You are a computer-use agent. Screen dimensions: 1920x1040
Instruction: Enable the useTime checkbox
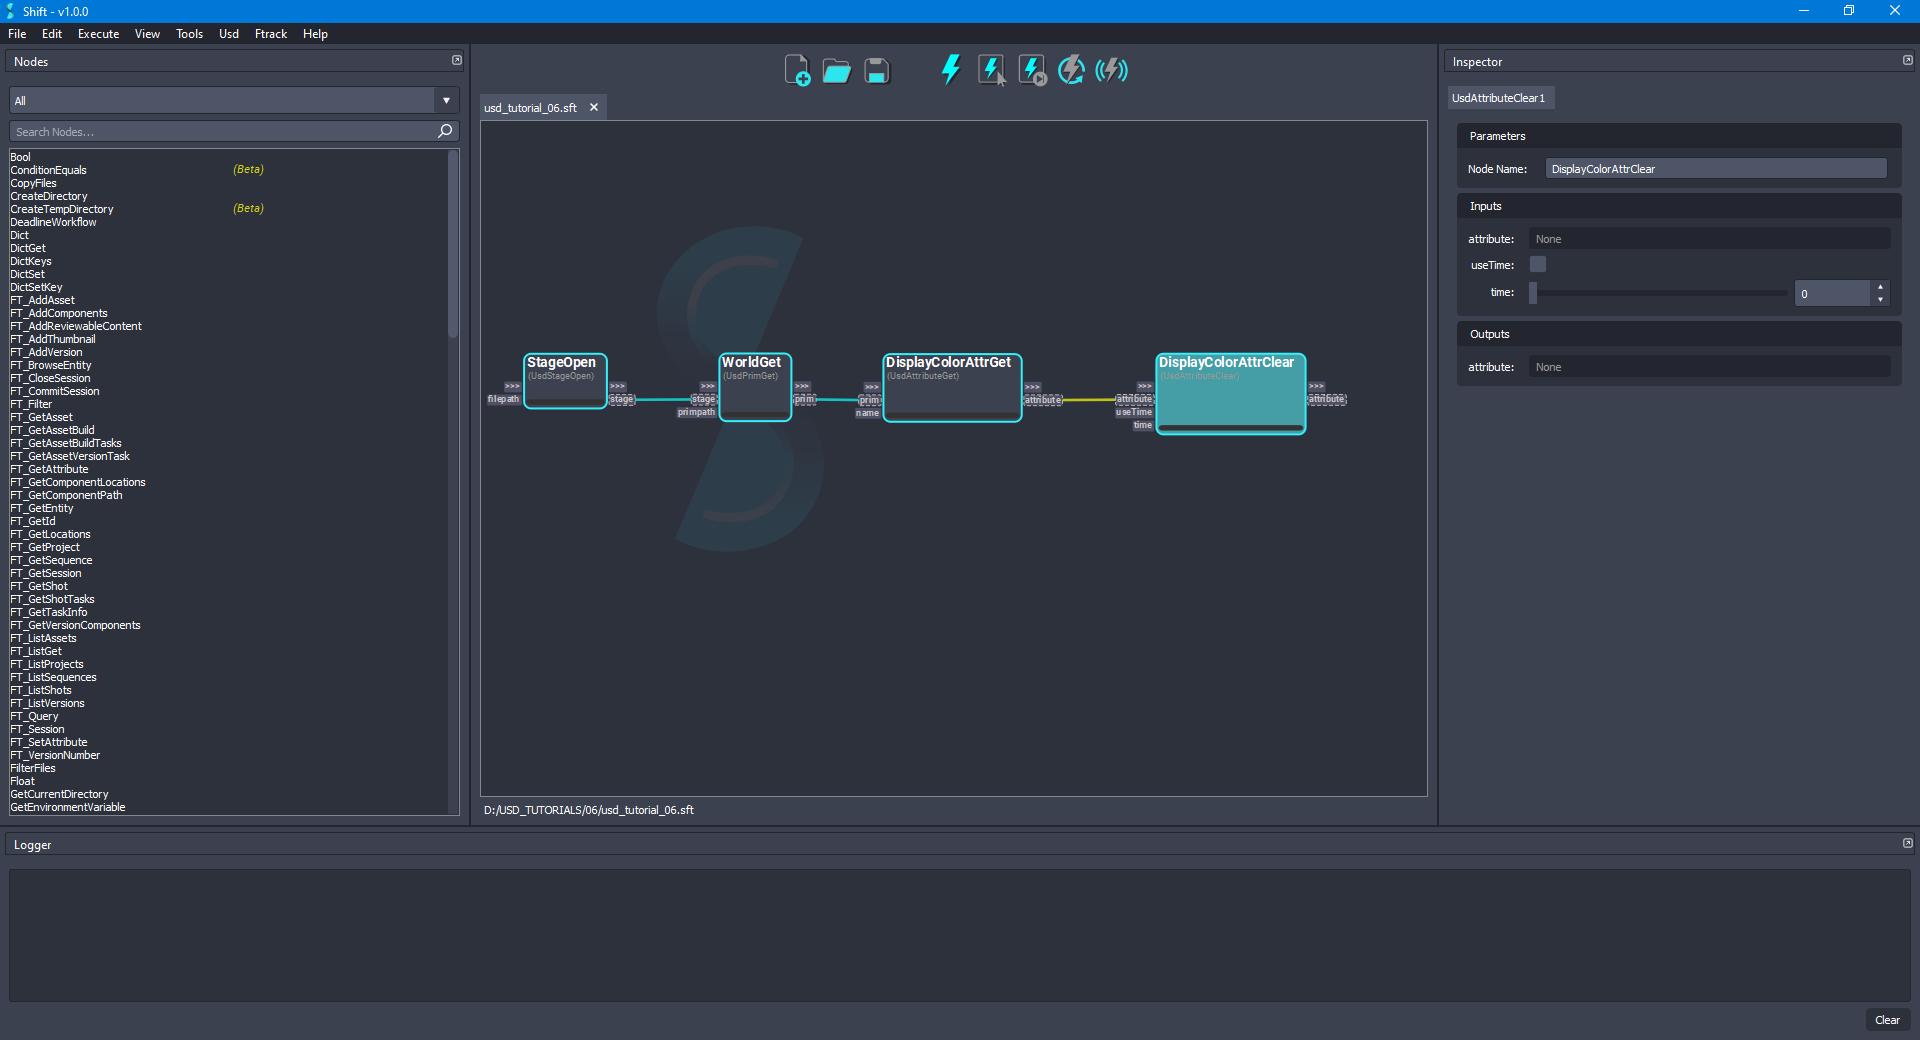coord(1537,264)
